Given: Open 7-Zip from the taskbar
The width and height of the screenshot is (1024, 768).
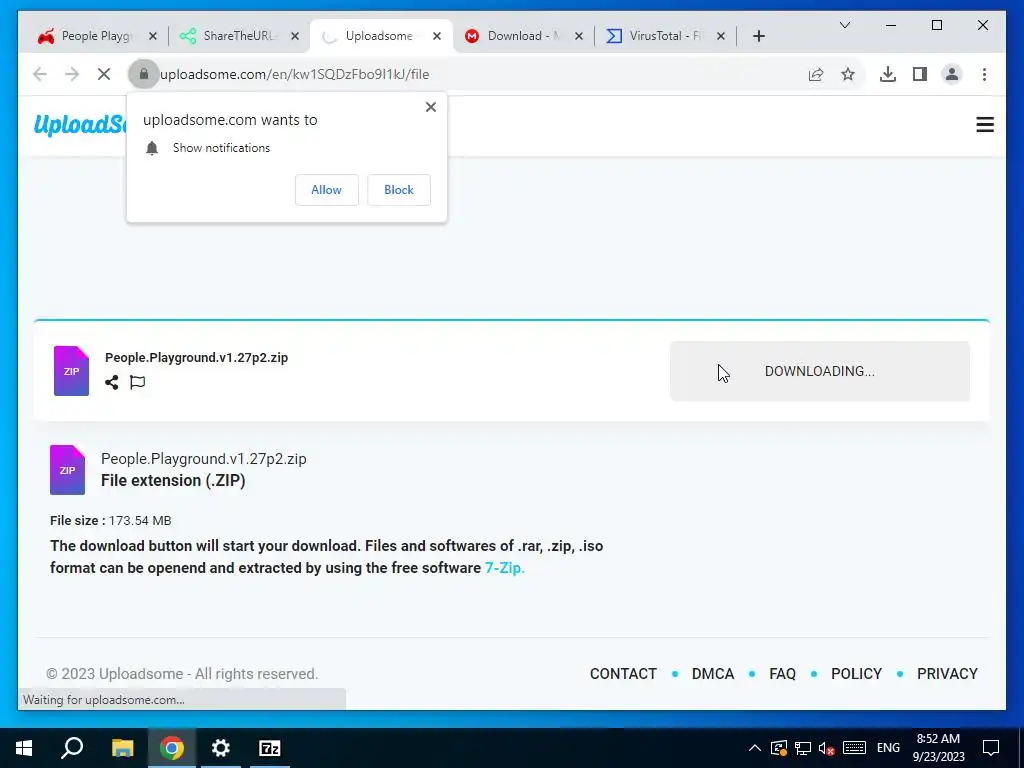Looking at the screenshot, I should [270, 748].
